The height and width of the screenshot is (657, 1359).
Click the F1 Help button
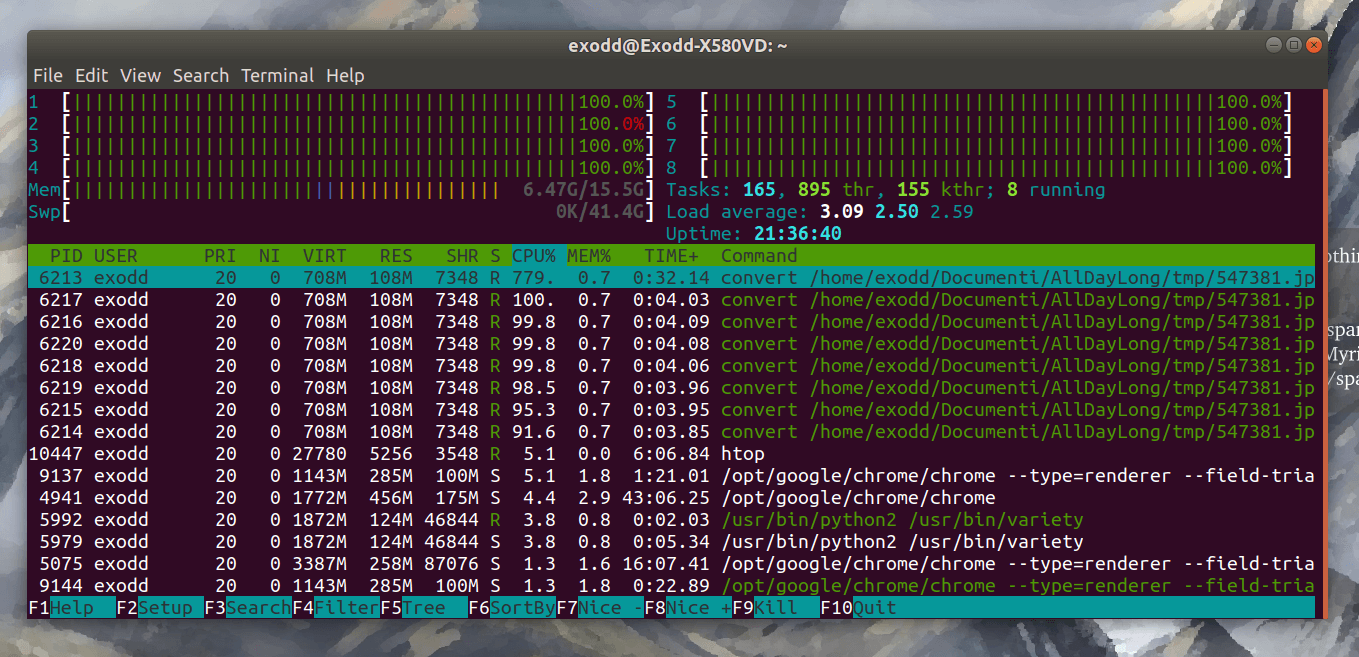pos(70,608)
